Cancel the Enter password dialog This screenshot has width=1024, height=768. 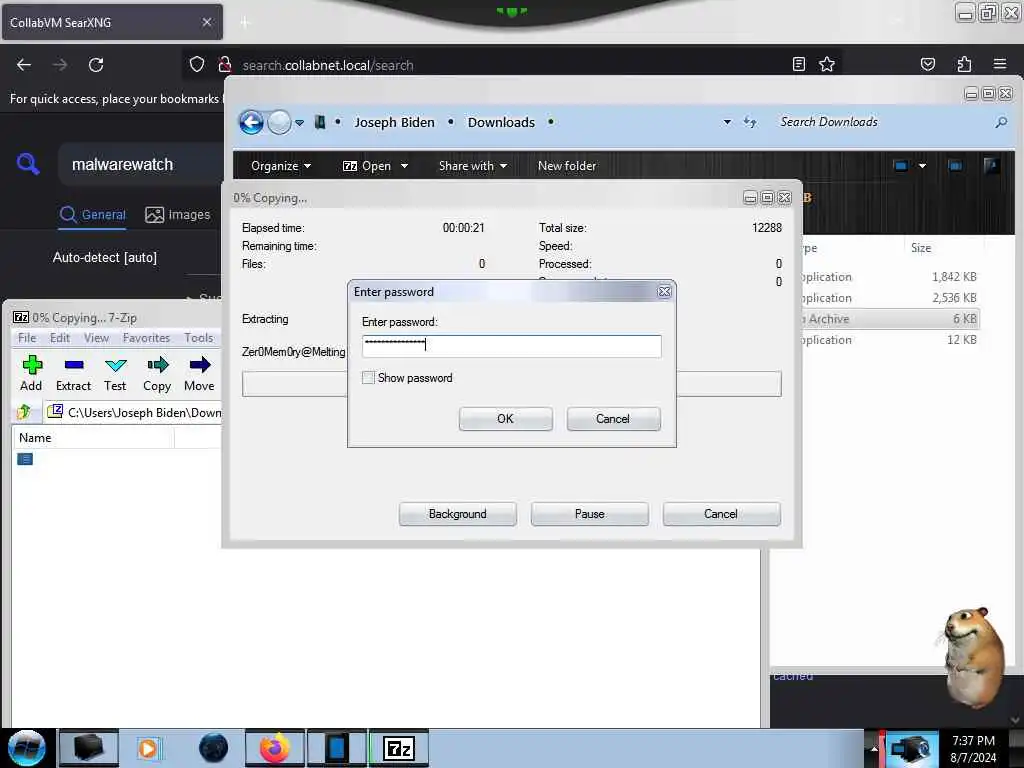tap(613, 419)
